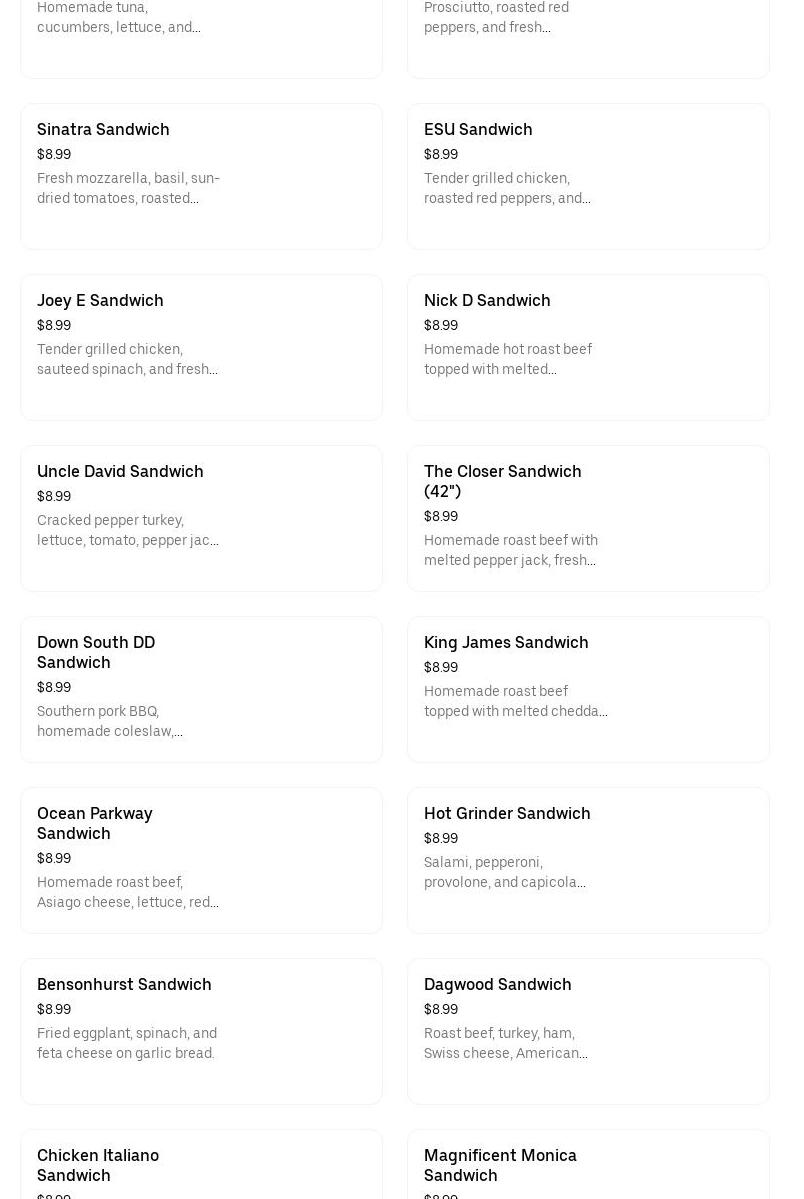The width and height of the screenshot is (804, 1199).
Task: Click the Salami, pepperoni, provolone description
Action: point(505,872)
